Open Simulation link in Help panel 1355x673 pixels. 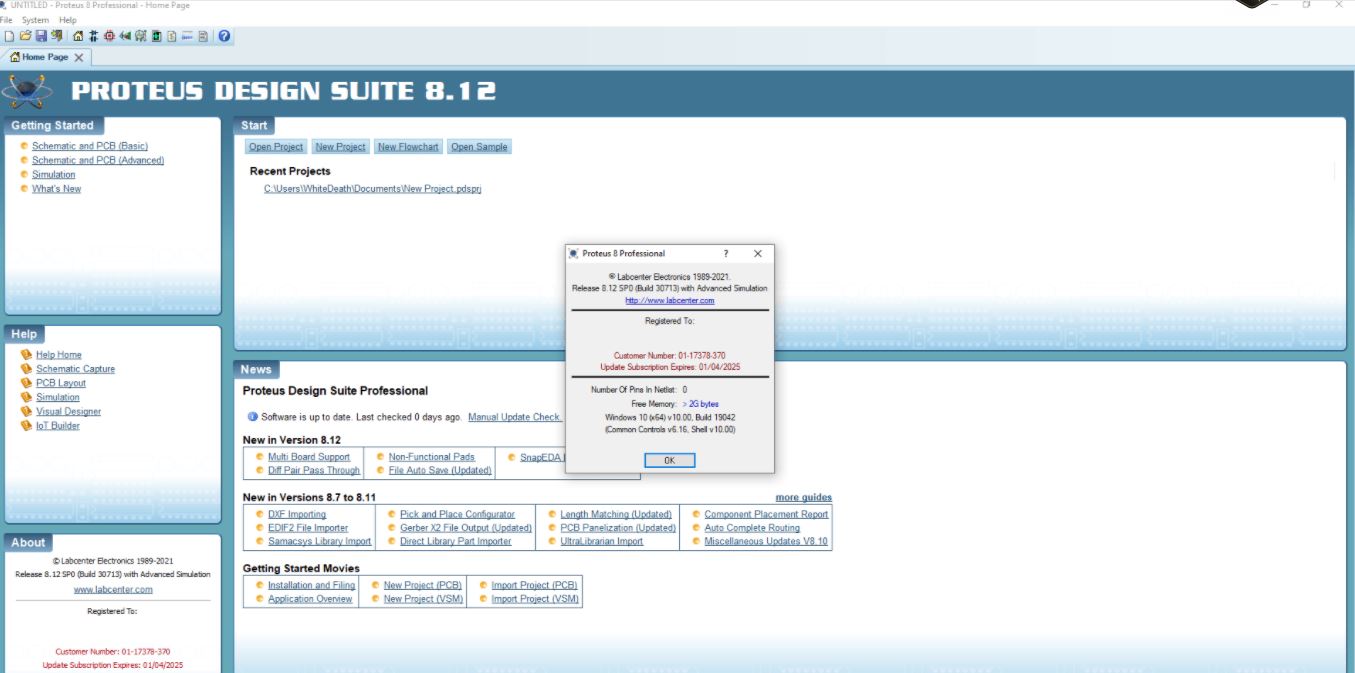[x=58, y=397]
